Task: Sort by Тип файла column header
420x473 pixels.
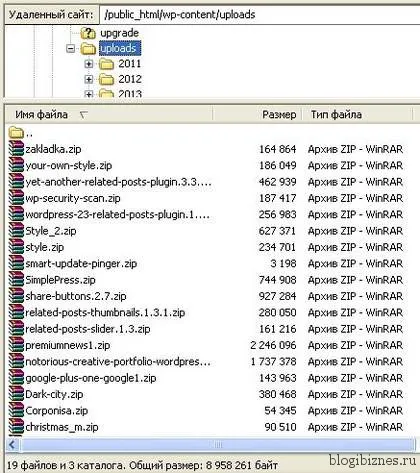Action: click(357, 115)
